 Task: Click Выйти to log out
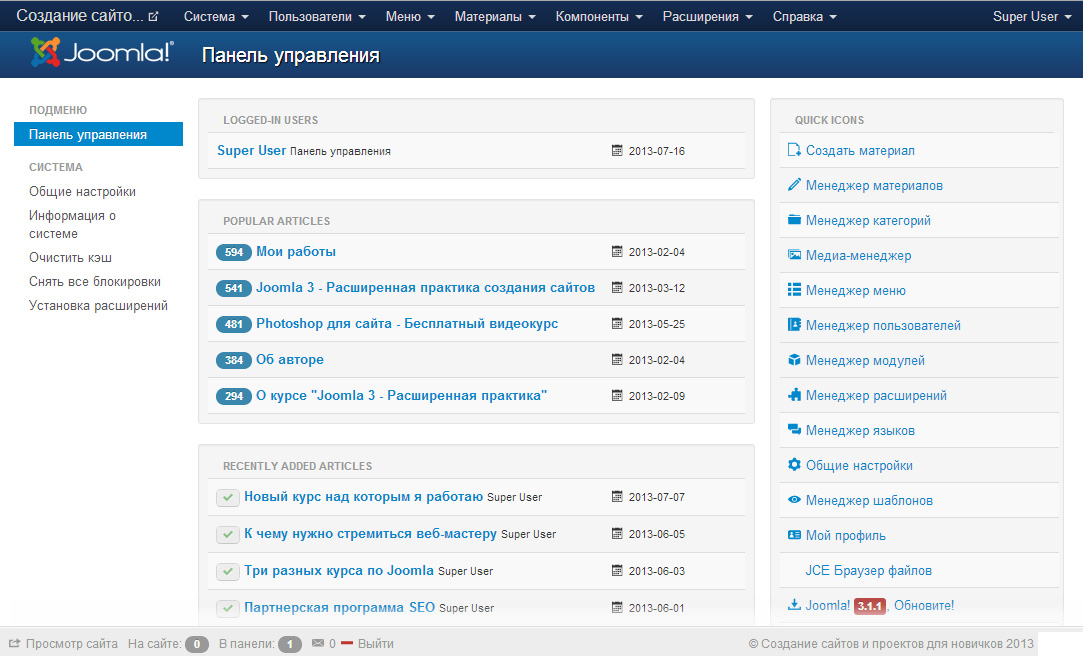click(x=375, y=644)
